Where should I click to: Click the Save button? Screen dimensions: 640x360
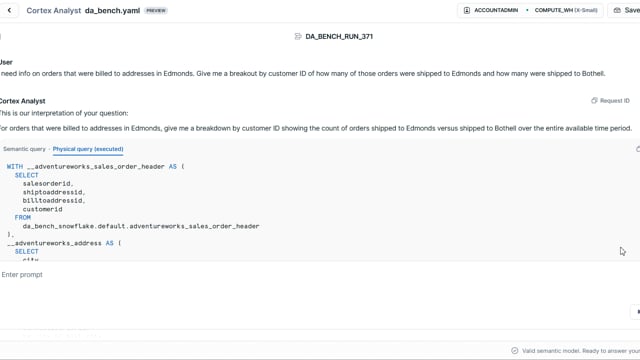(626, 10)
